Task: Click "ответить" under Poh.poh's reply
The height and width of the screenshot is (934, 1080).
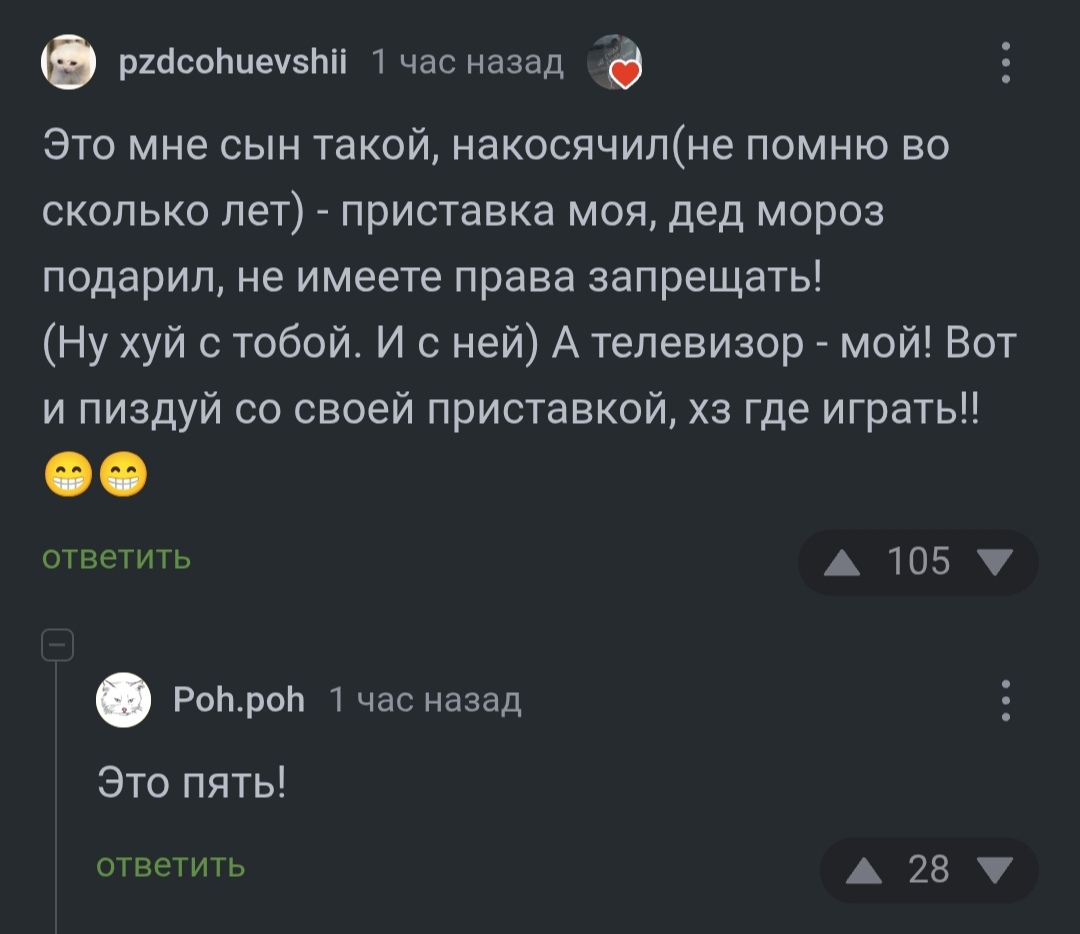Action: coord(171,865)
